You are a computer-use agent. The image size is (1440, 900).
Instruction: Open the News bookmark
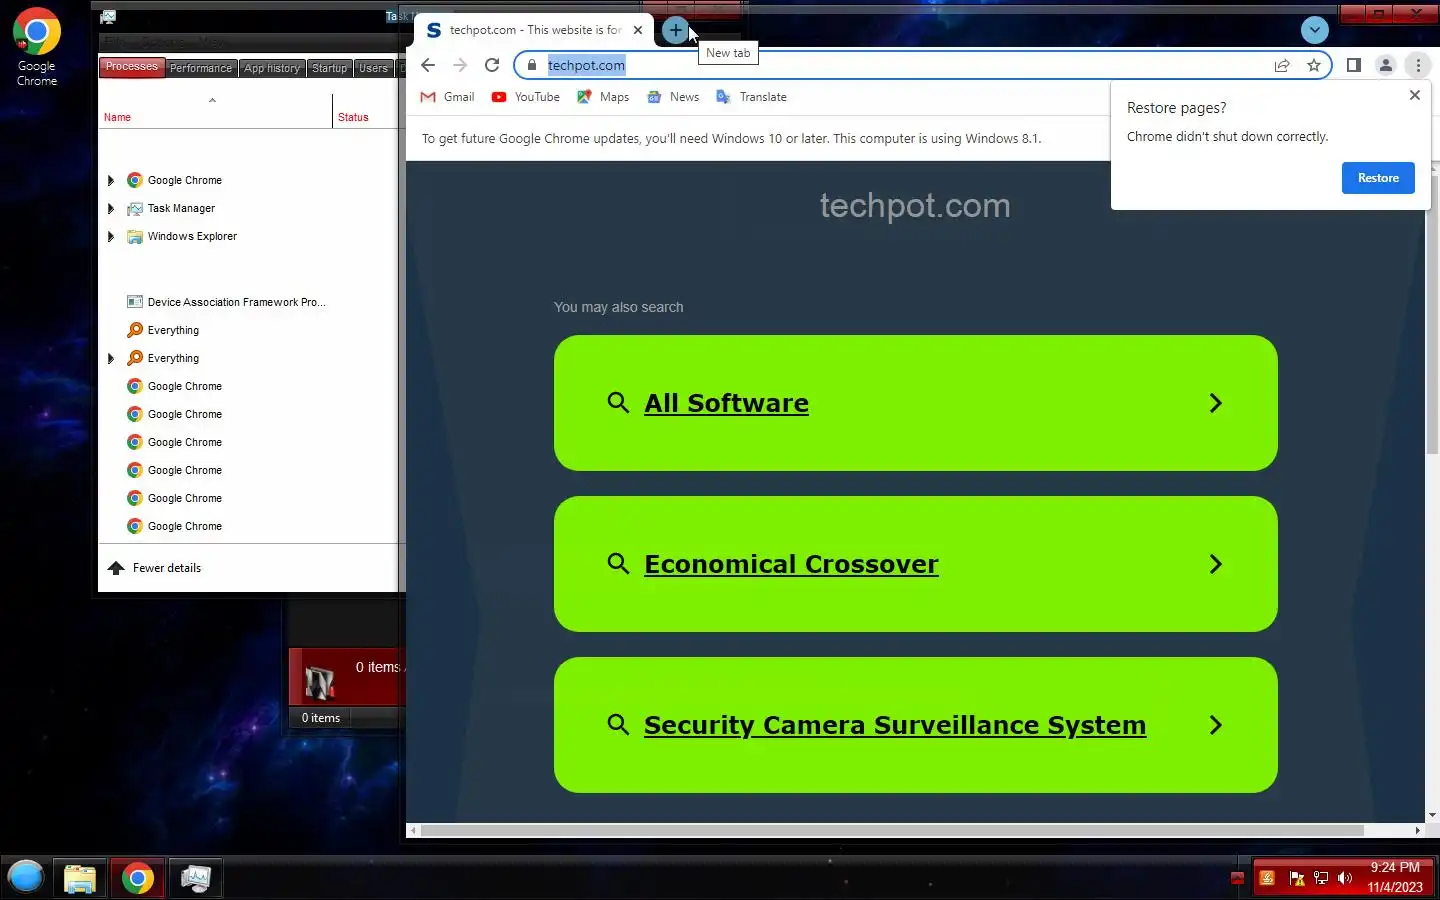tap(673, 97)
